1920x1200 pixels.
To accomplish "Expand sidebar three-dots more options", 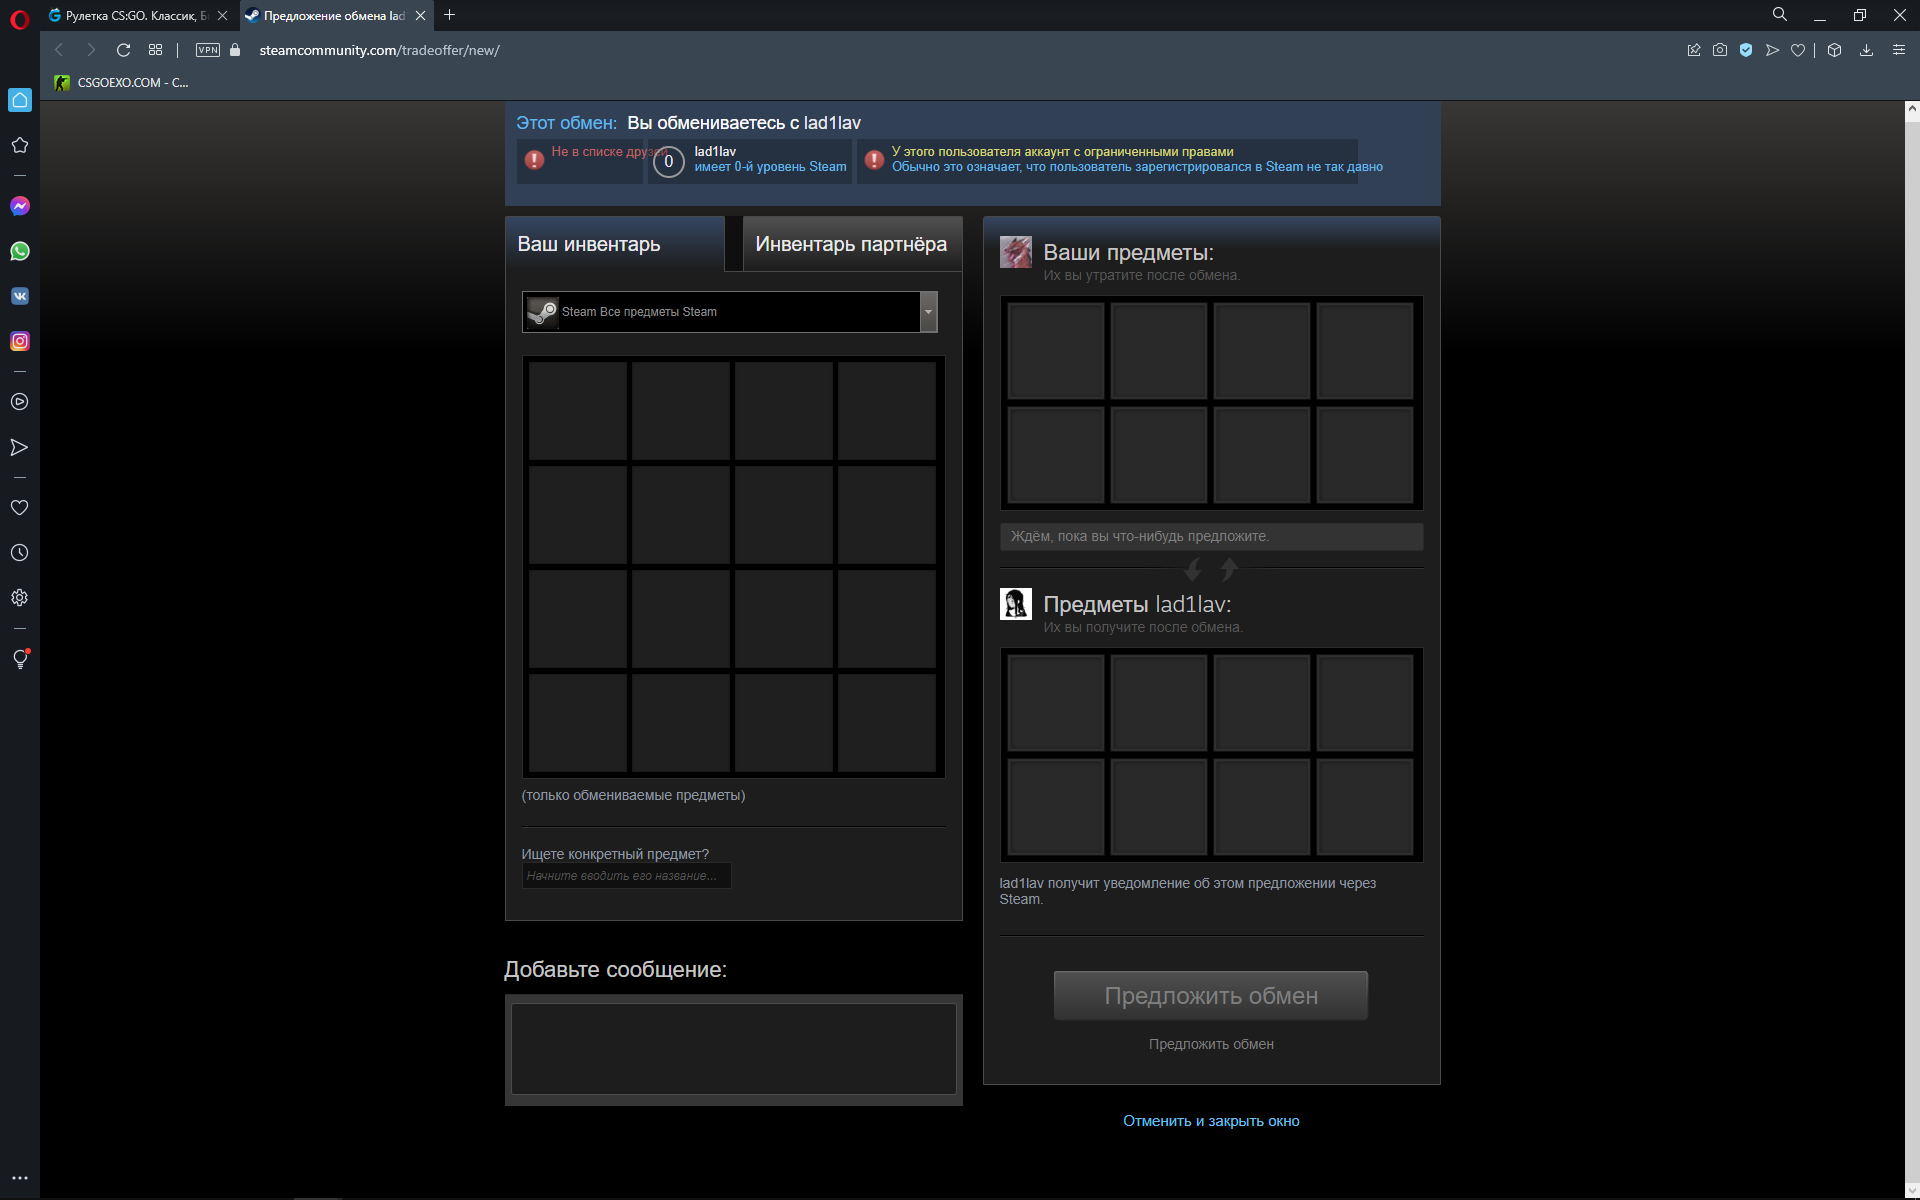I will (20, 1178).
